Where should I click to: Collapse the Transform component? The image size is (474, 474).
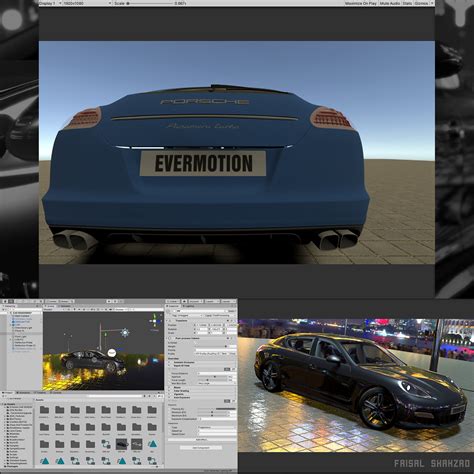[167, 320]
